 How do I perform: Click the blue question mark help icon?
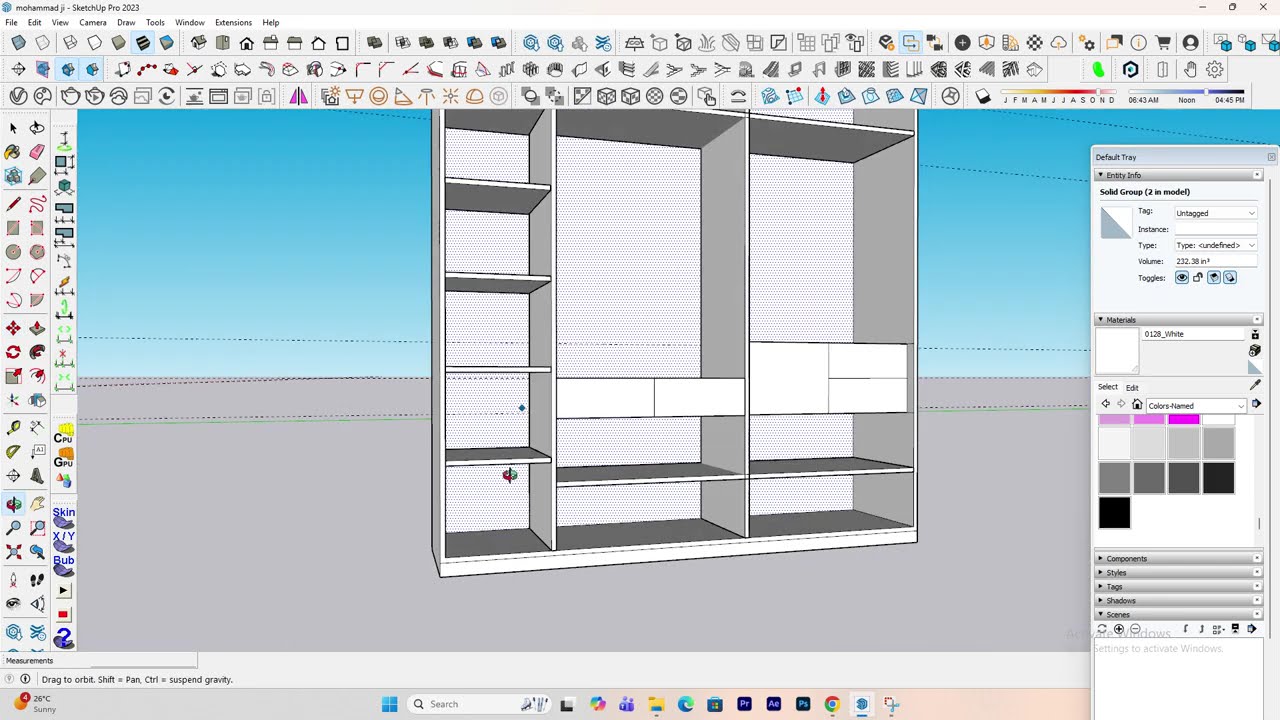63,637
